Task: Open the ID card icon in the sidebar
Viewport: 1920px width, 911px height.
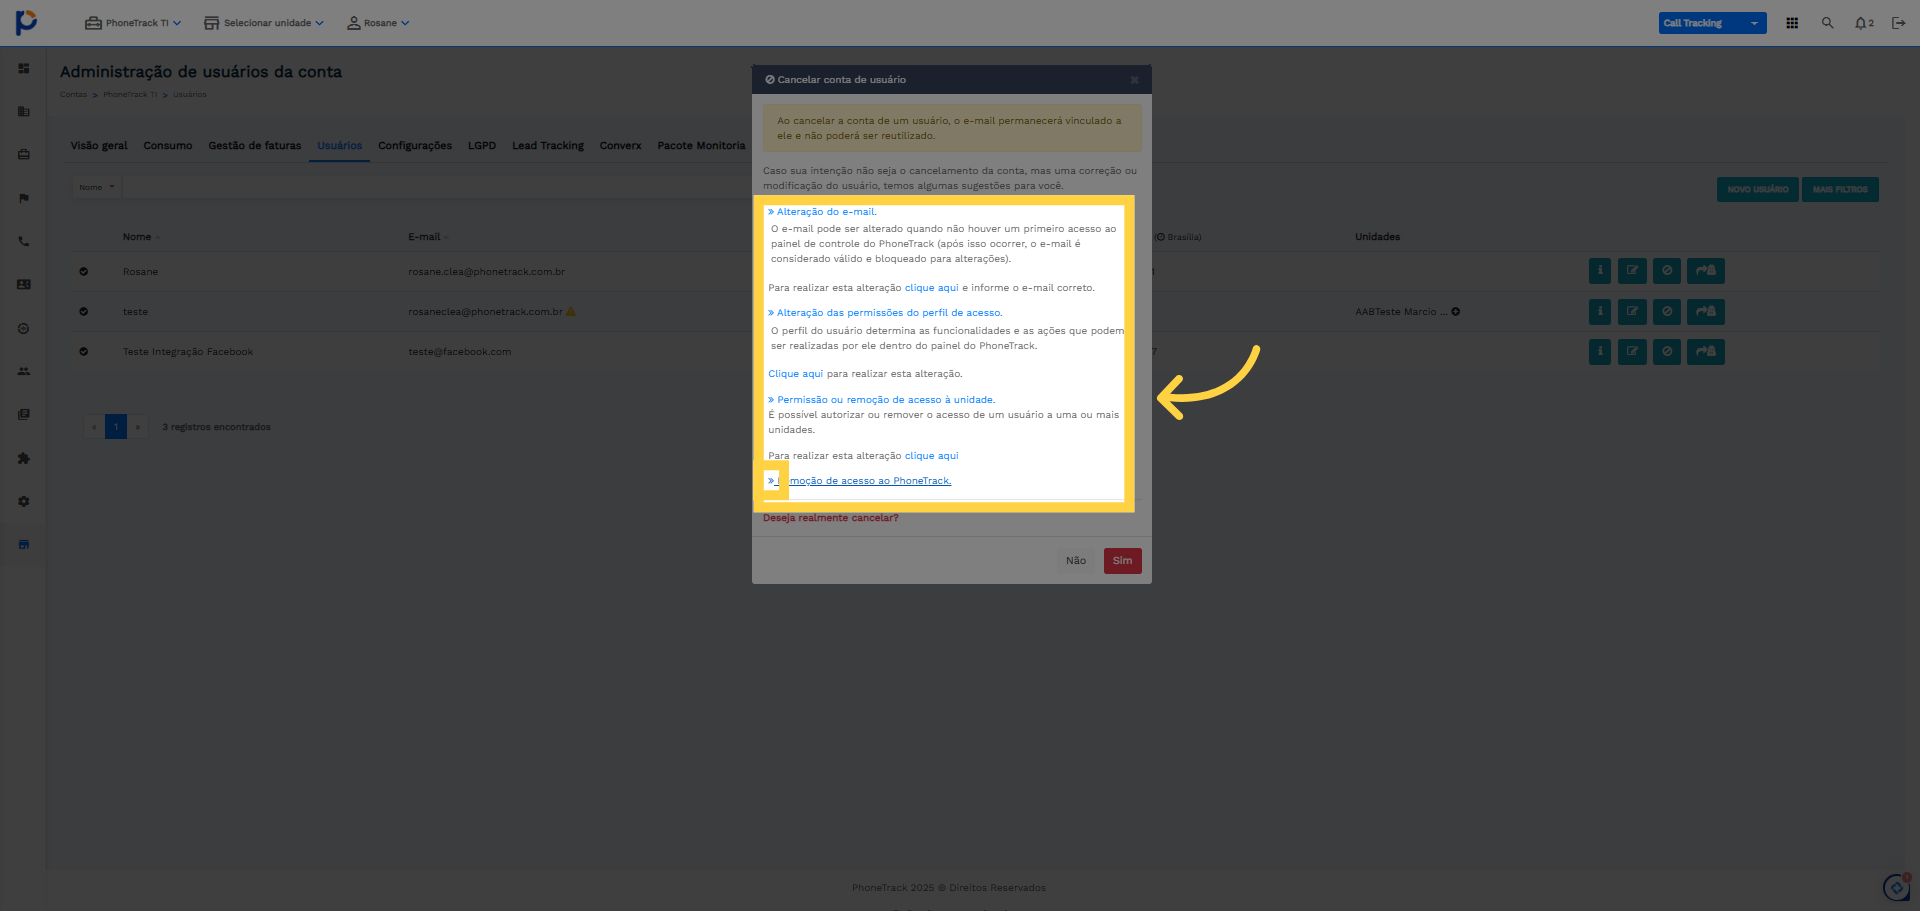Action: pyautogui.click(x=24, y=285)
